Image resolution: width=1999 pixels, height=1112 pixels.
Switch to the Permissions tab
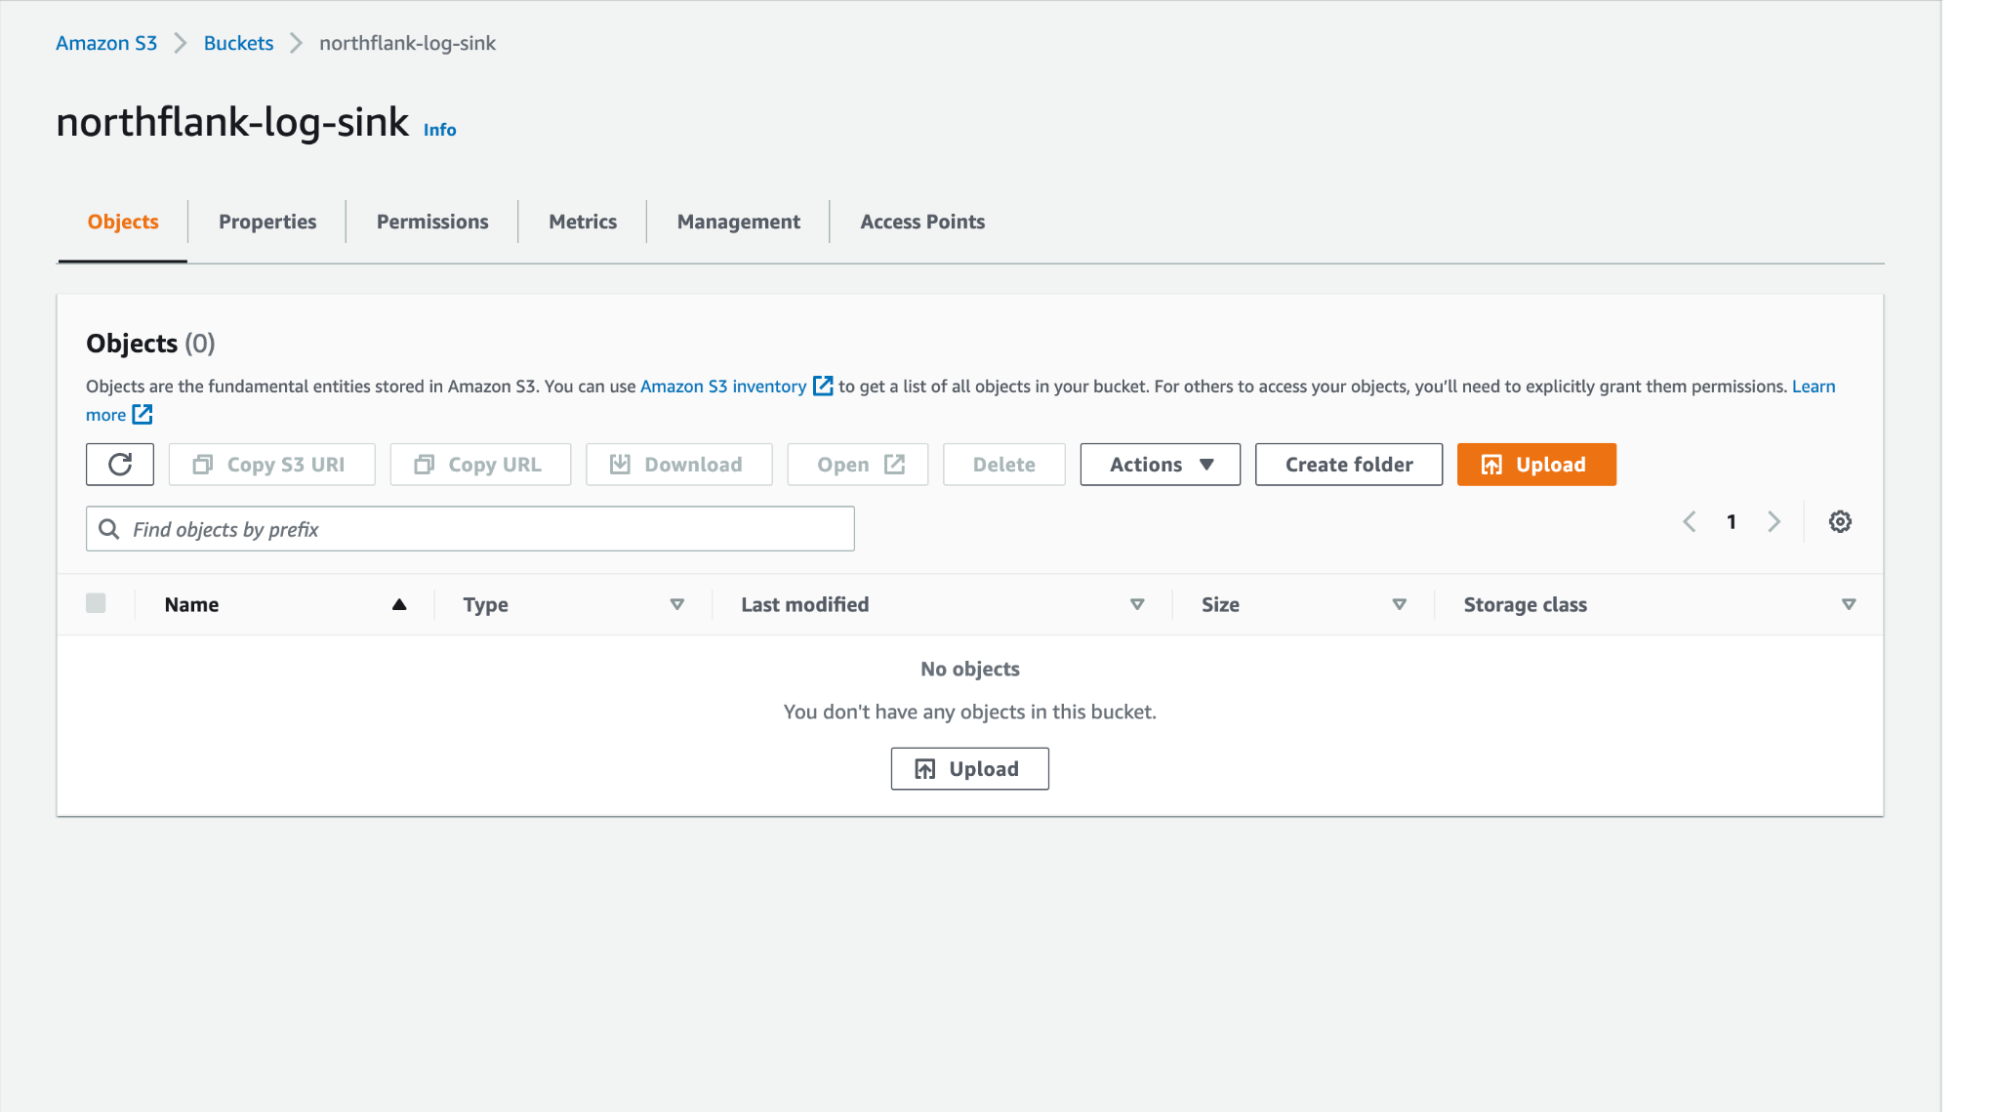point(431,221)
